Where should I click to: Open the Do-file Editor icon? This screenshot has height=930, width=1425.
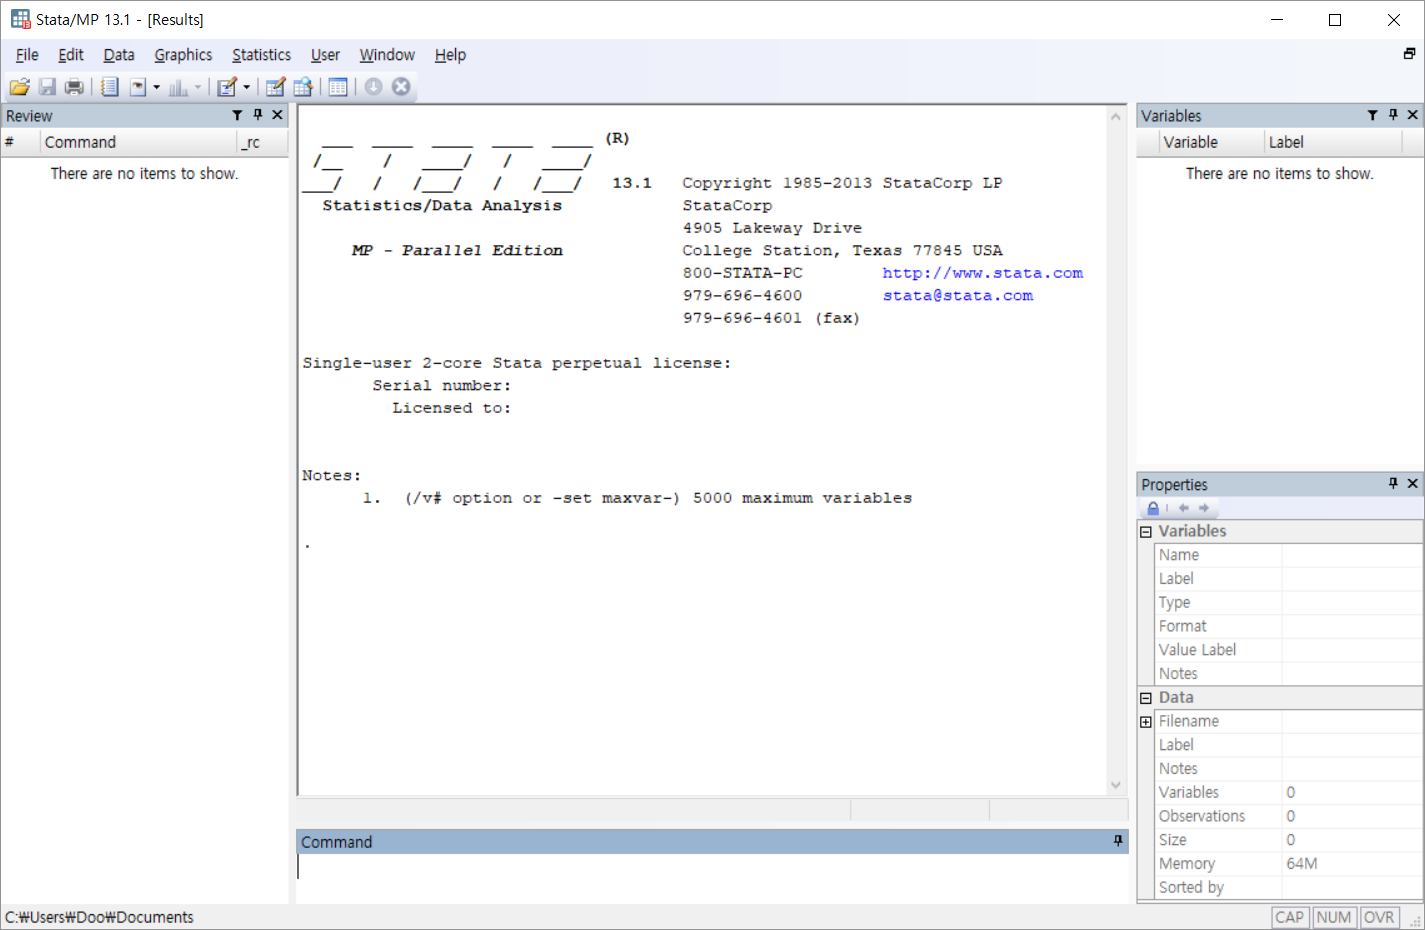click(227, 87)
